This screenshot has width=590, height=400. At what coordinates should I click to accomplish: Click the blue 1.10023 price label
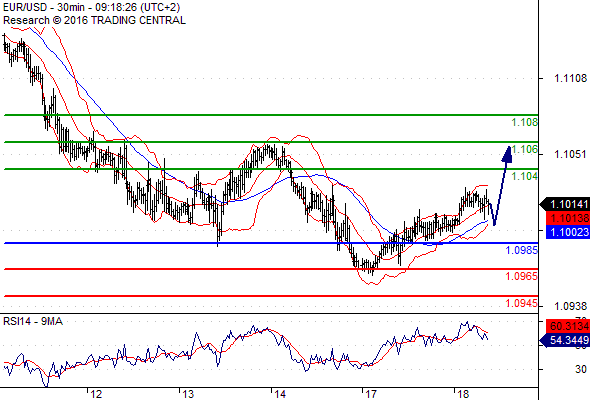click(x=568, y=232)
